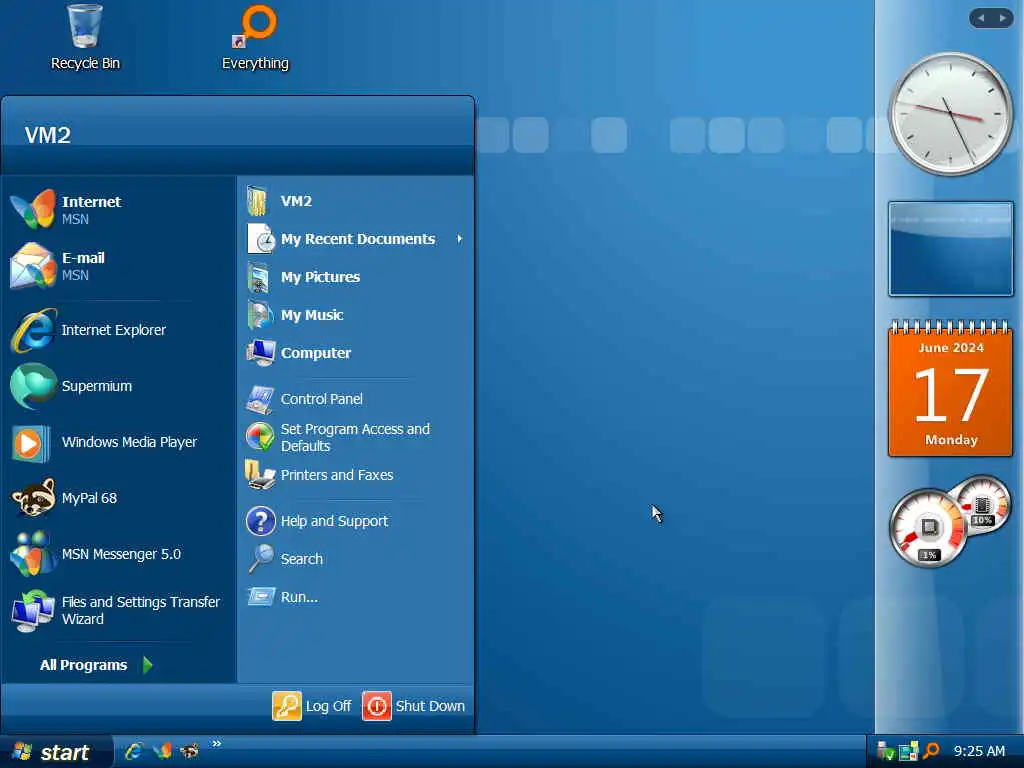
Task: Launch Internet Explorer from Start menu
Action: (119, 330)
